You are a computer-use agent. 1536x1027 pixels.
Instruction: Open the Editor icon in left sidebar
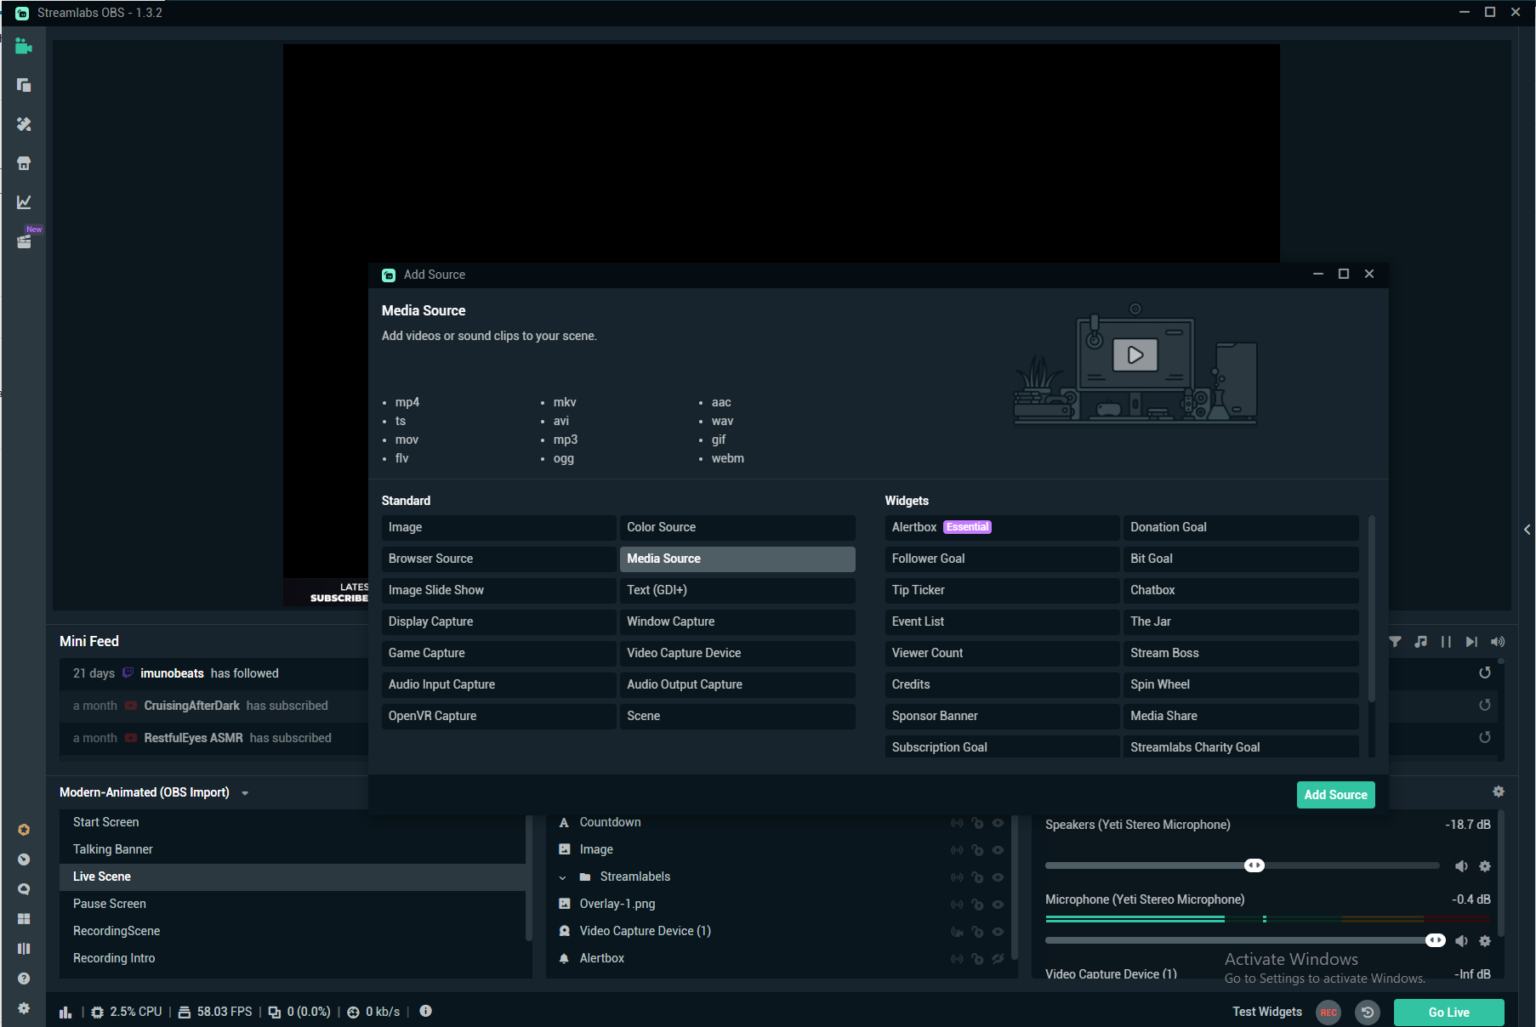pyautogui.click(x=23, y=45)
